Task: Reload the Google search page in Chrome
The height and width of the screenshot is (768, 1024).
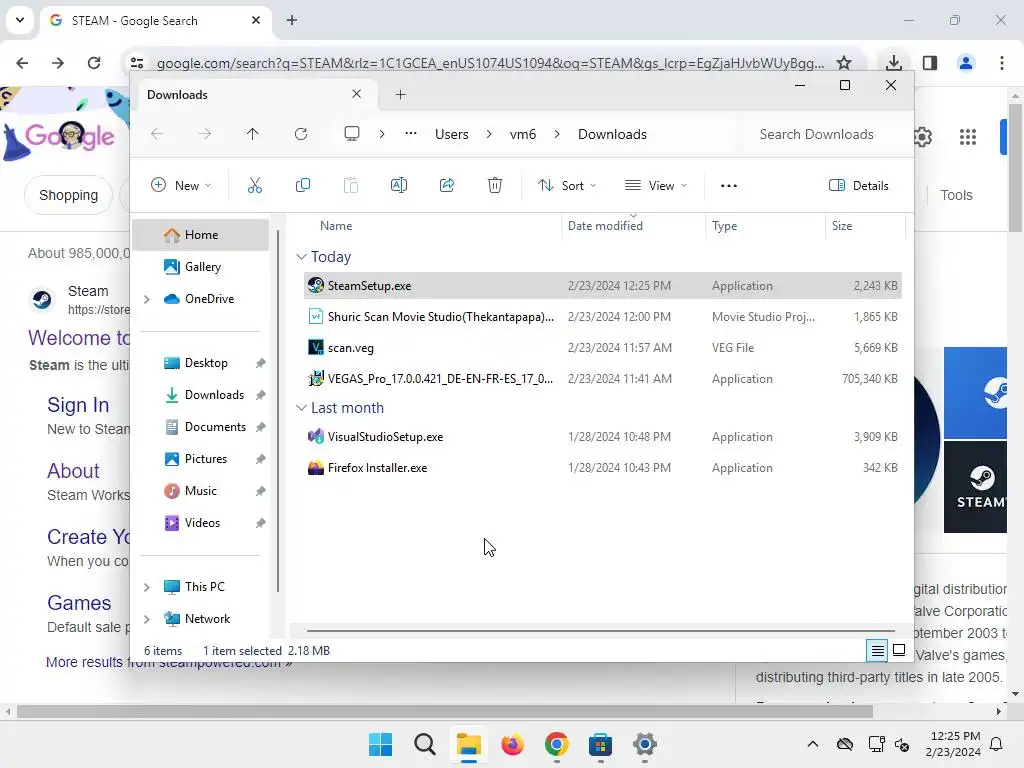Action: click(x=94, y=63)
